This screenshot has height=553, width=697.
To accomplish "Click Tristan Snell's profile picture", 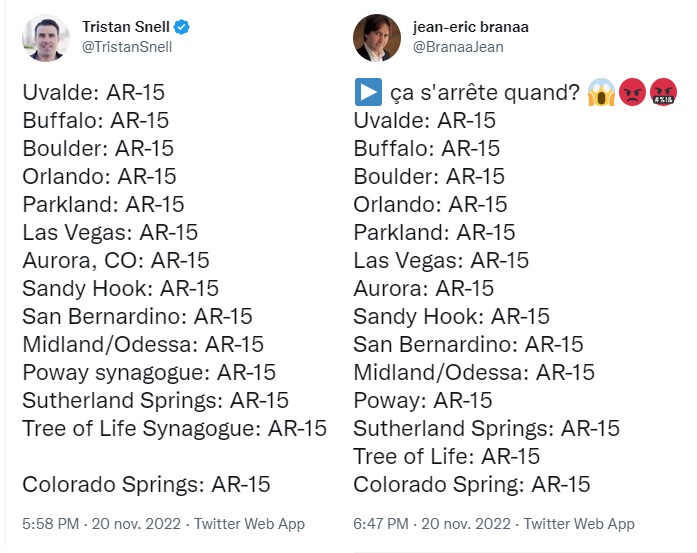I will 46,38.
